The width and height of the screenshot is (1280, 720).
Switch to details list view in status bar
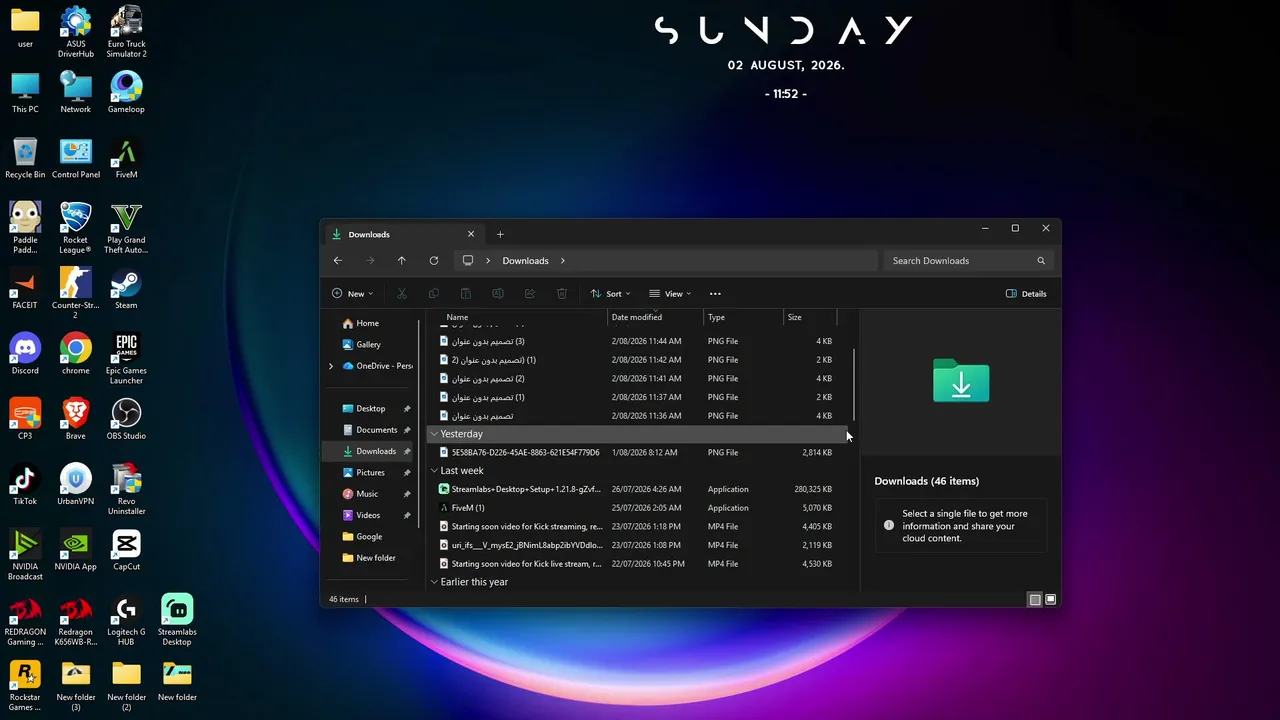(1035, 600)
